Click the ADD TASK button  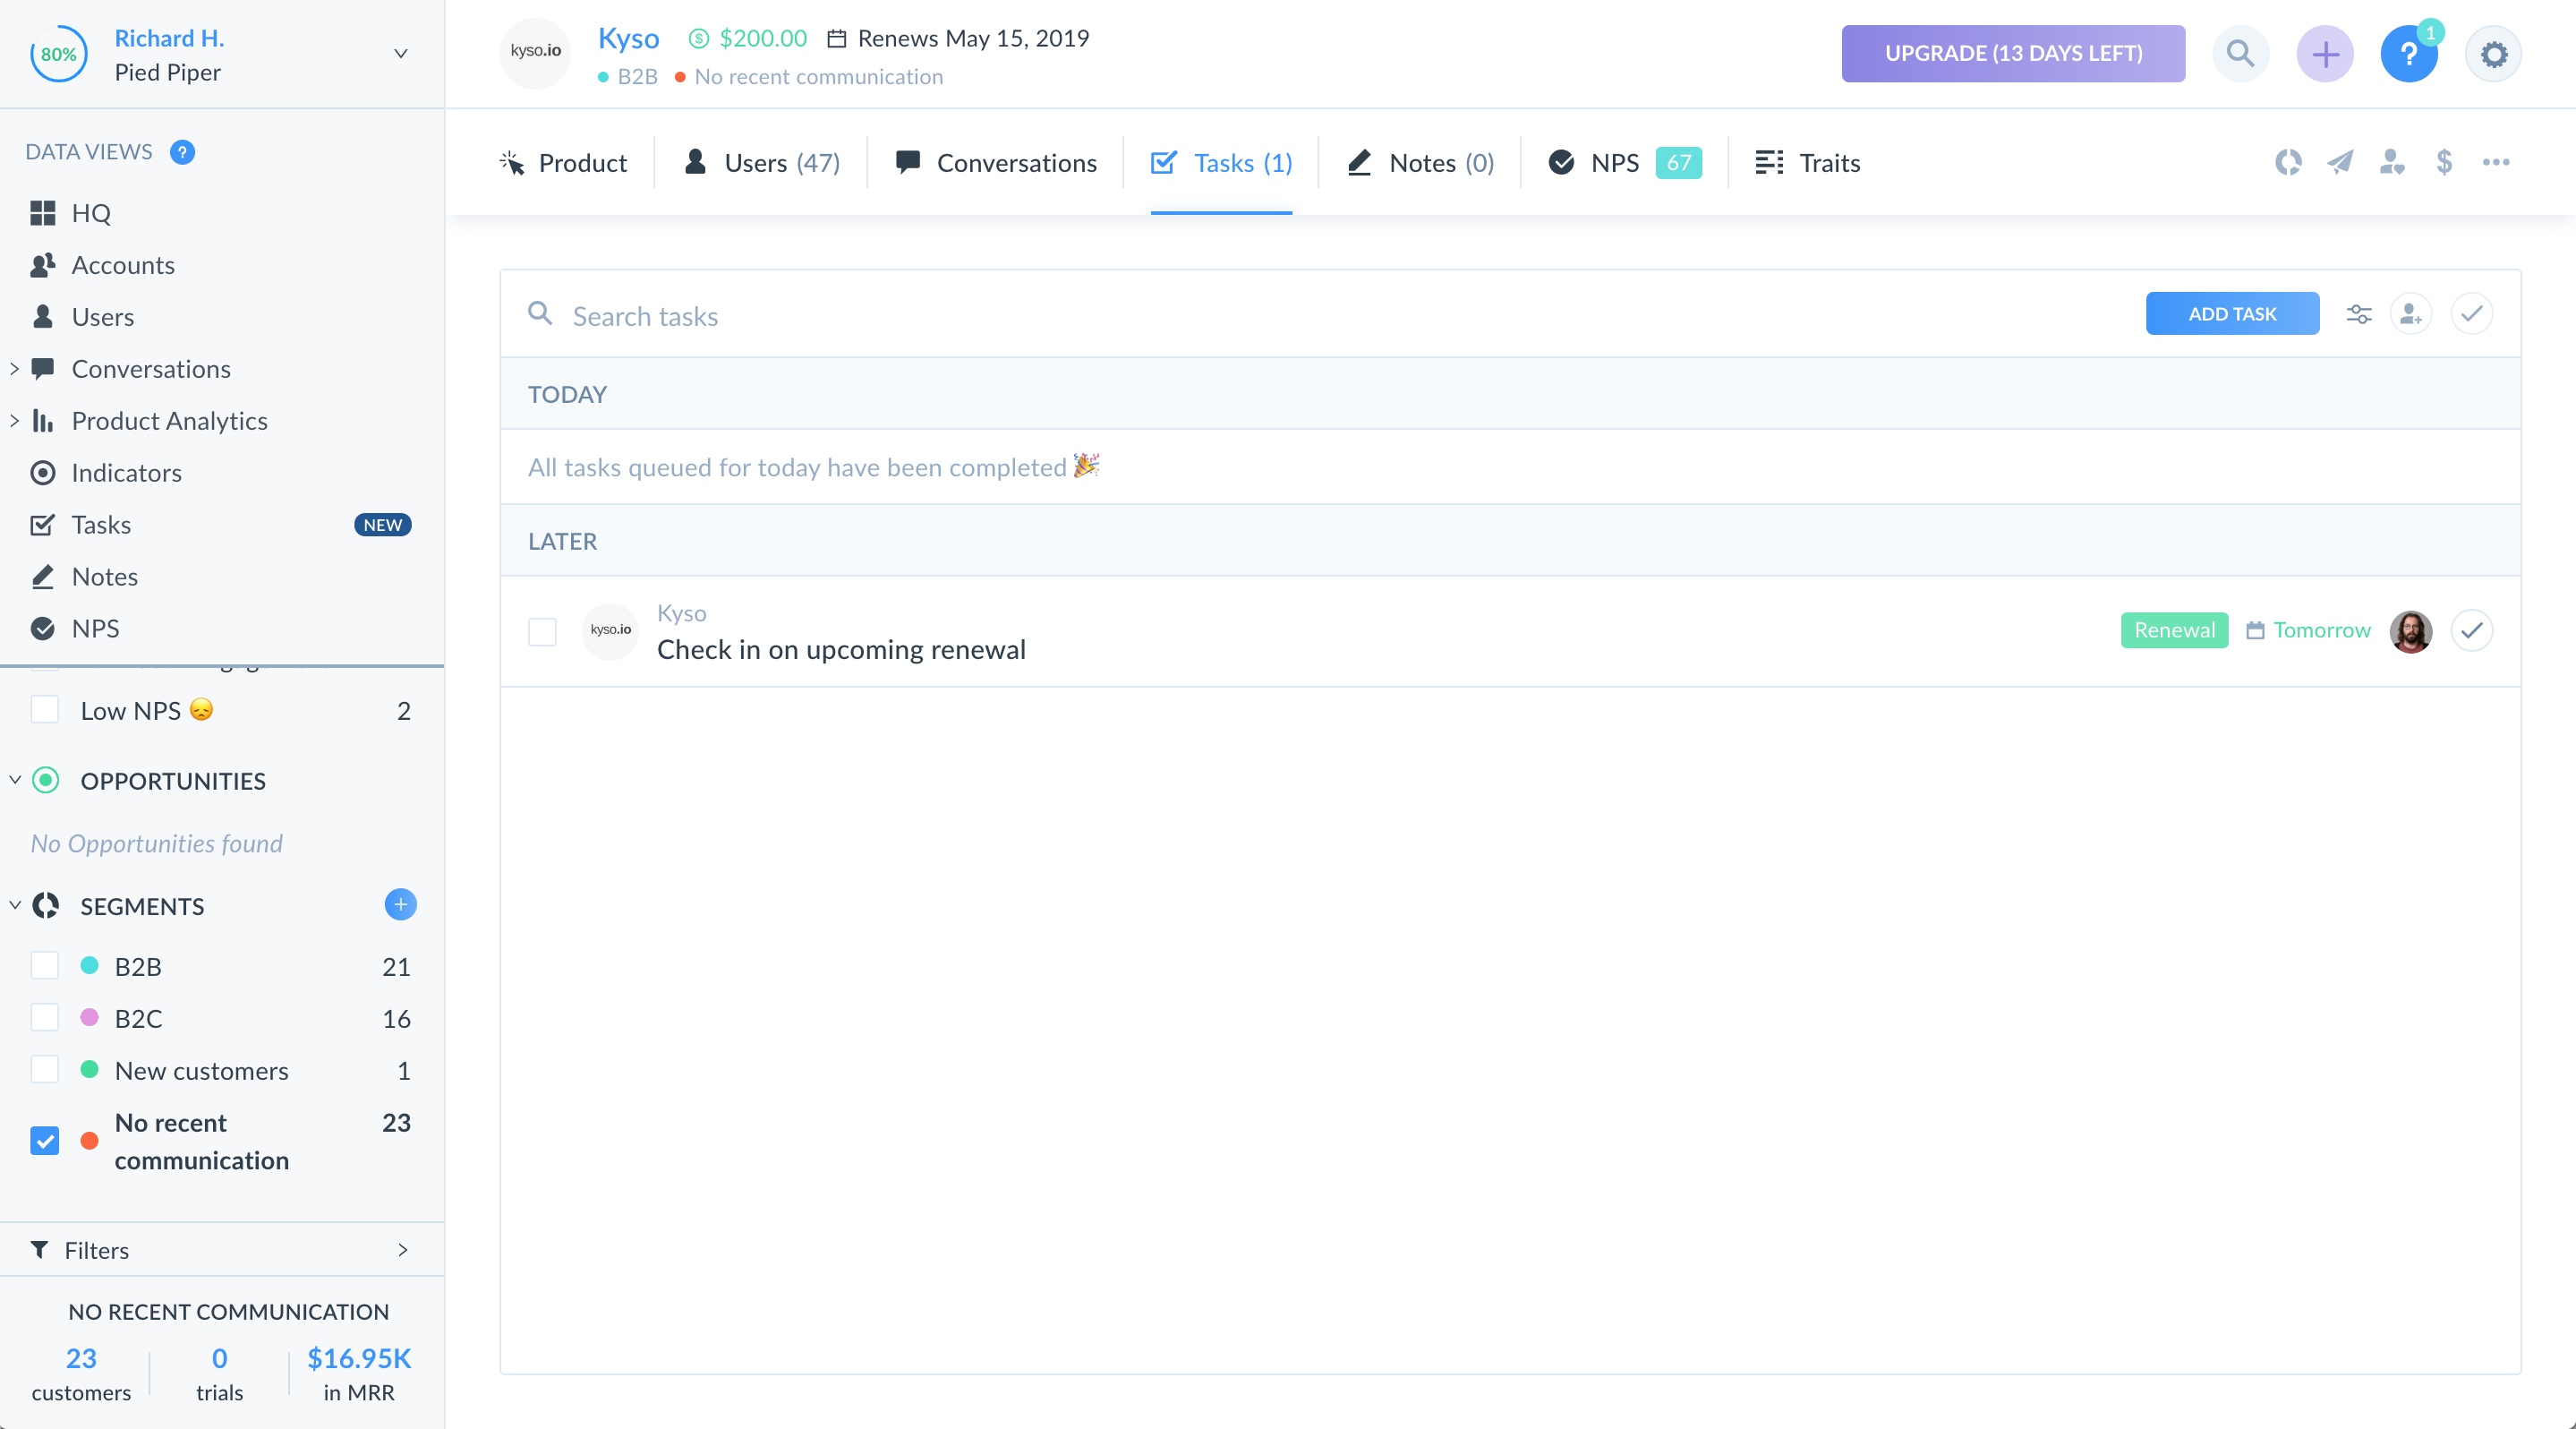pos(2232,314)
